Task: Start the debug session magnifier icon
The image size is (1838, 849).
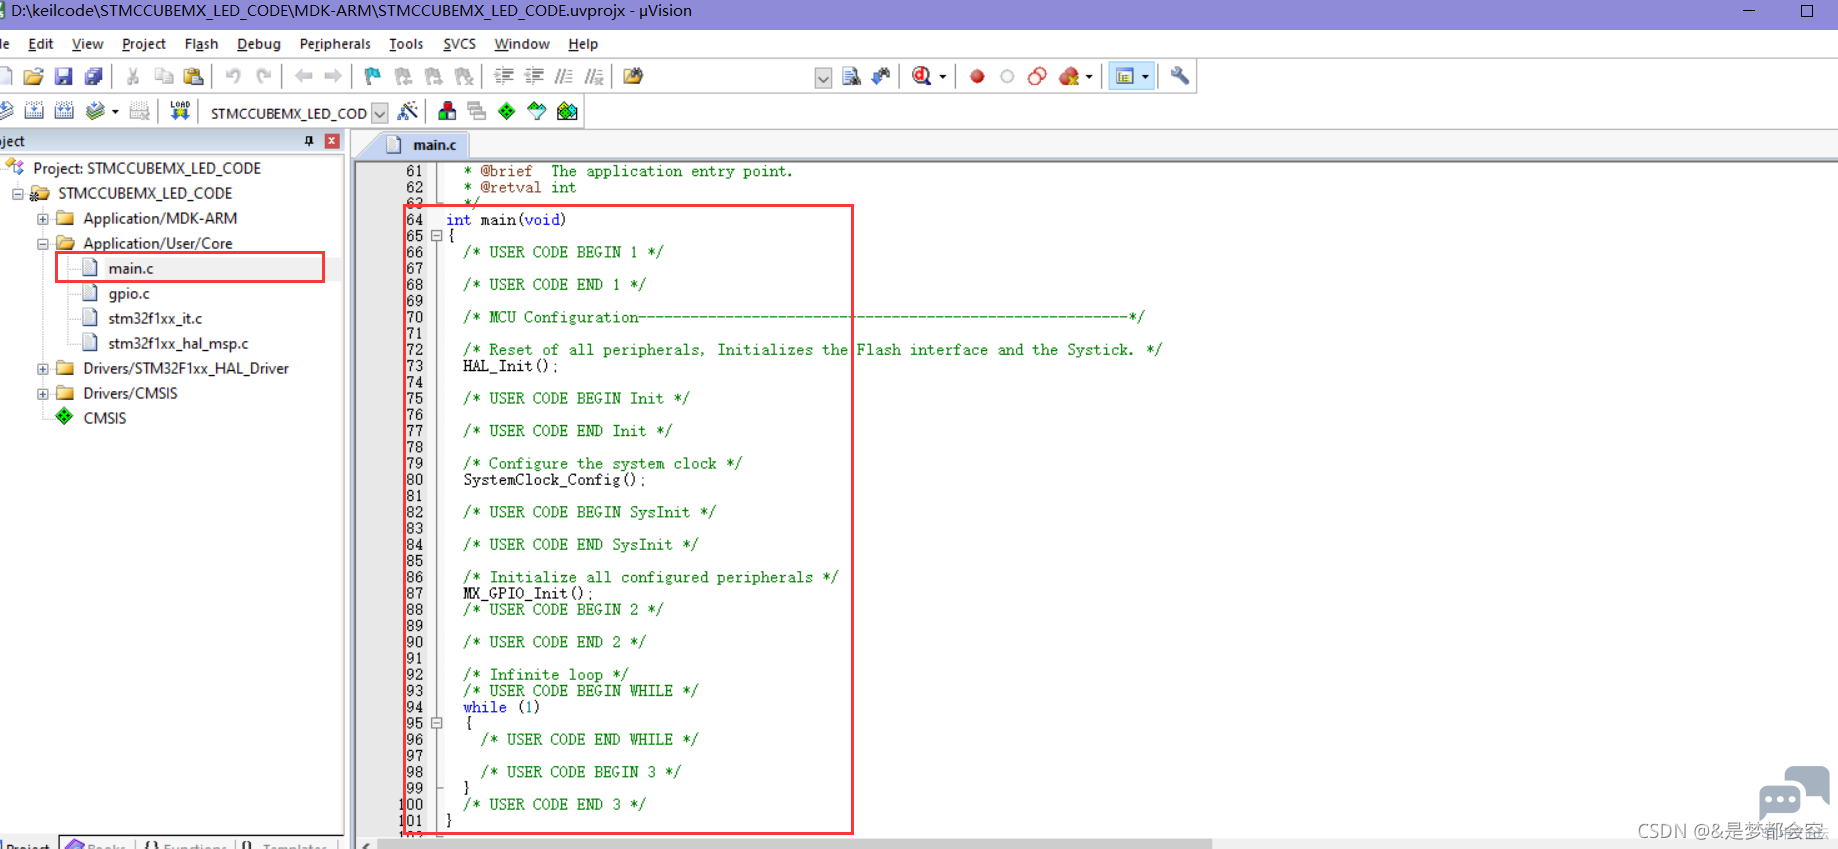Action: [x=922, y=76]
